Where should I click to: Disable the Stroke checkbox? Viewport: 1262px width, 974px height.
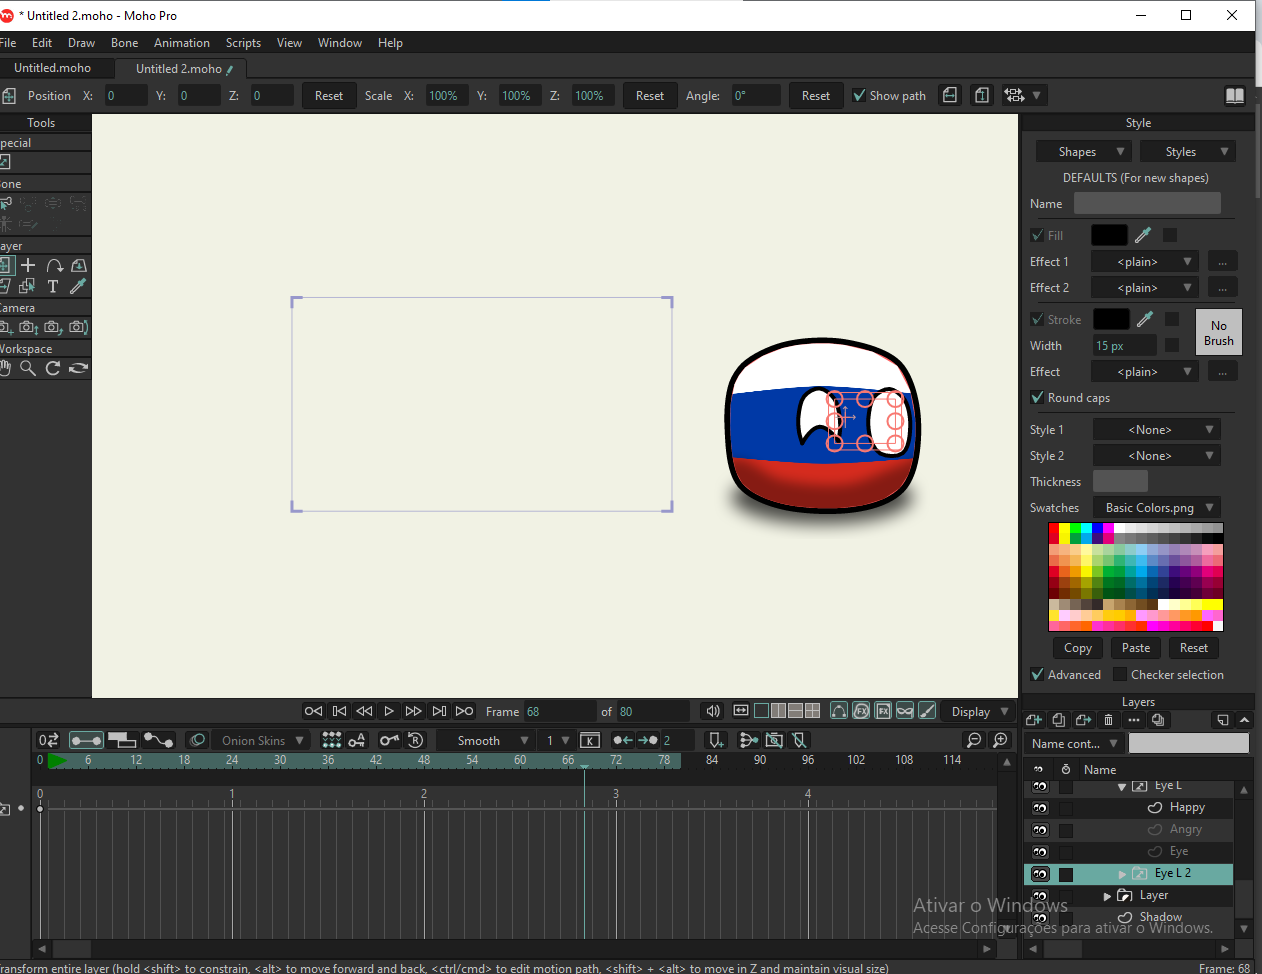(1035, 319)
